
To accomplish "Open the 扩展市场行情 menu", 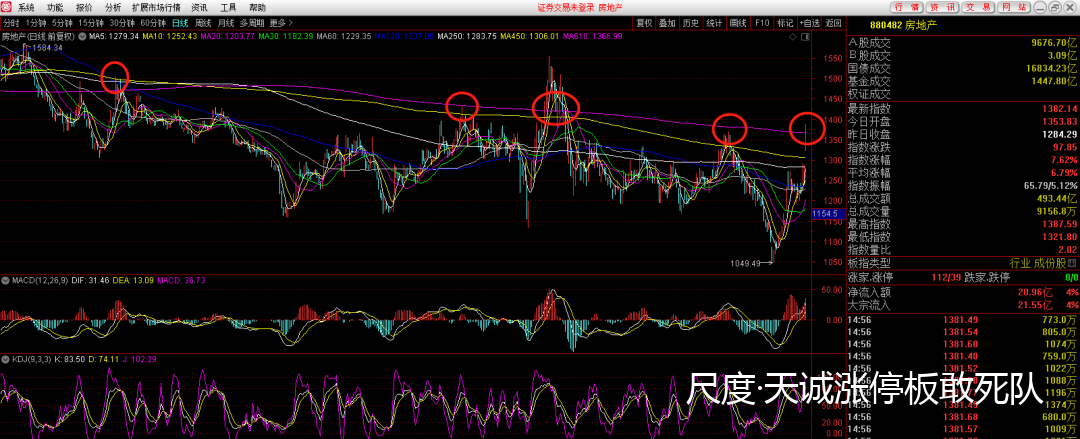I will click(156, 7).
